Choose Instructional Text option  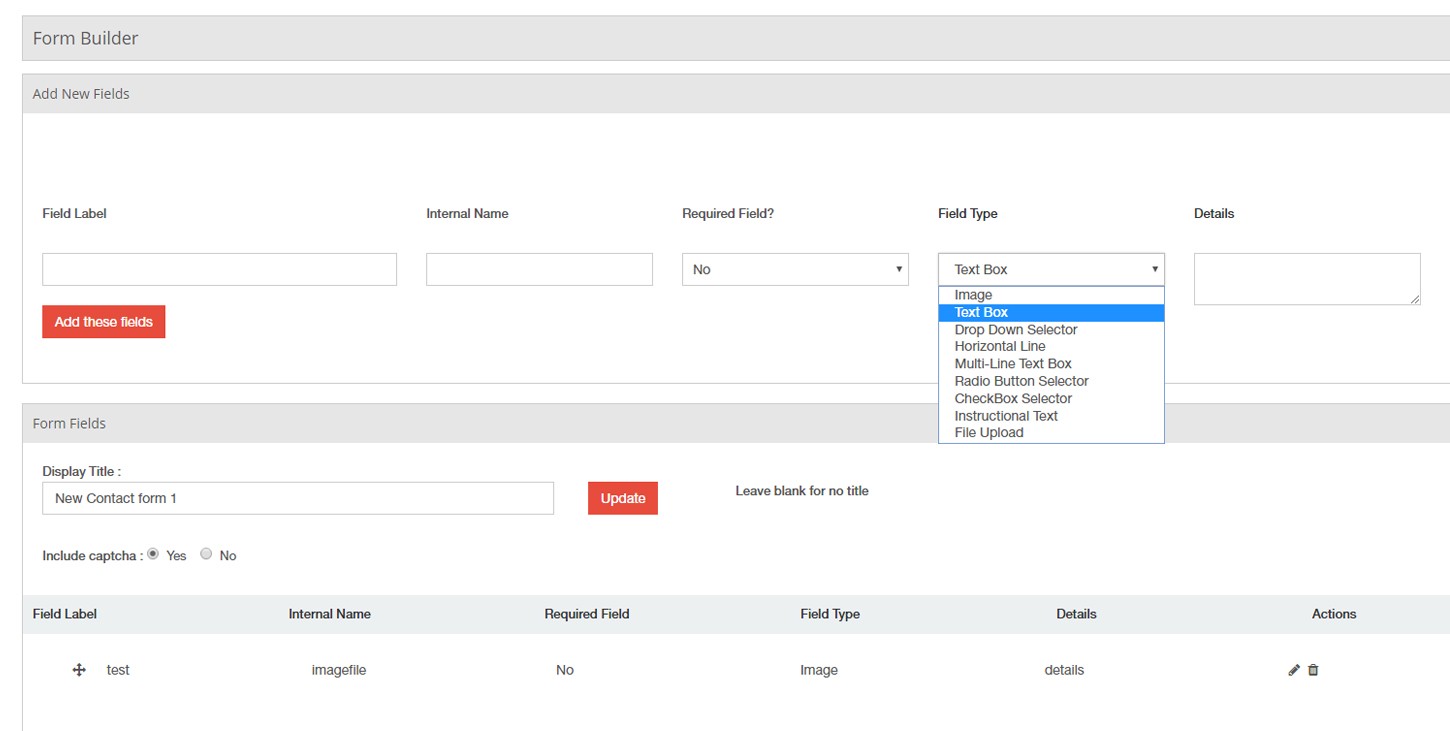1005,416
